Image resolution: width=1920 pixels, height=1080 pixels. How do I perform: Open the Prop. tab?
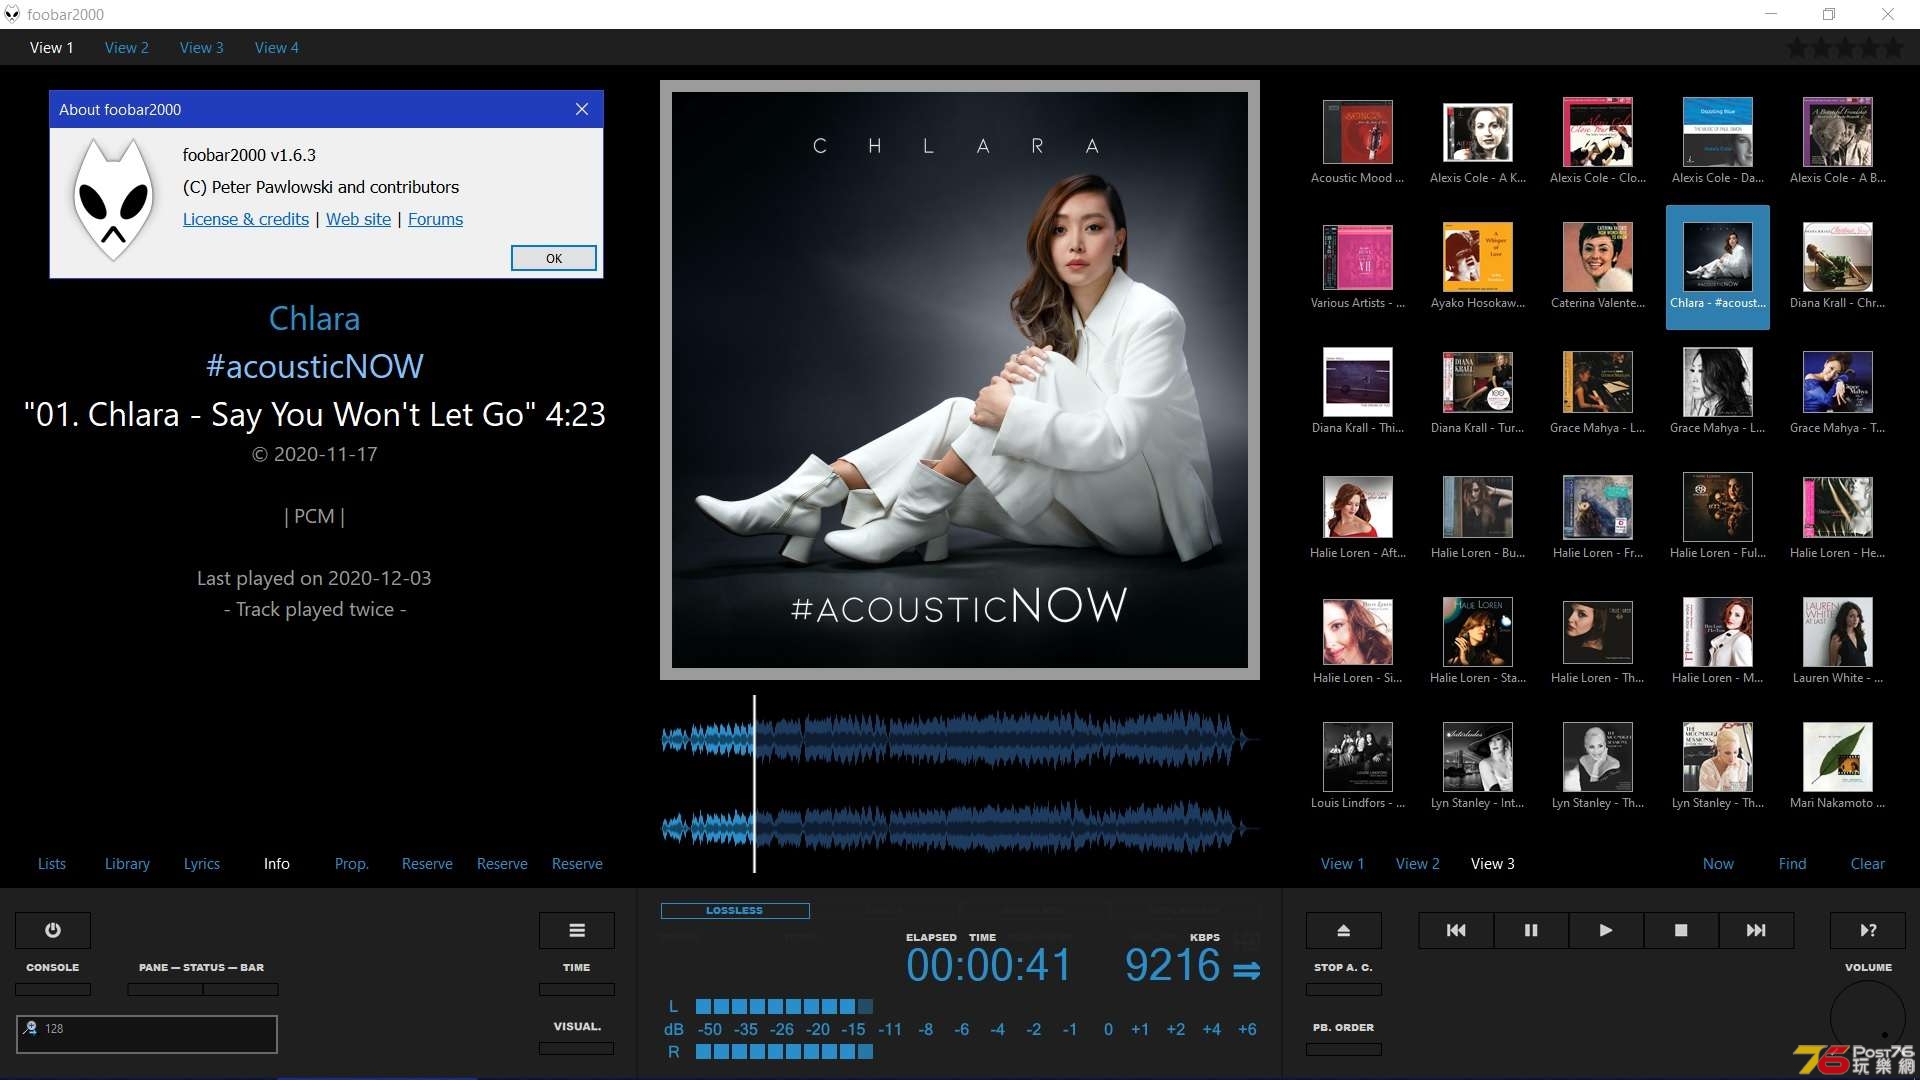[351, 864]
